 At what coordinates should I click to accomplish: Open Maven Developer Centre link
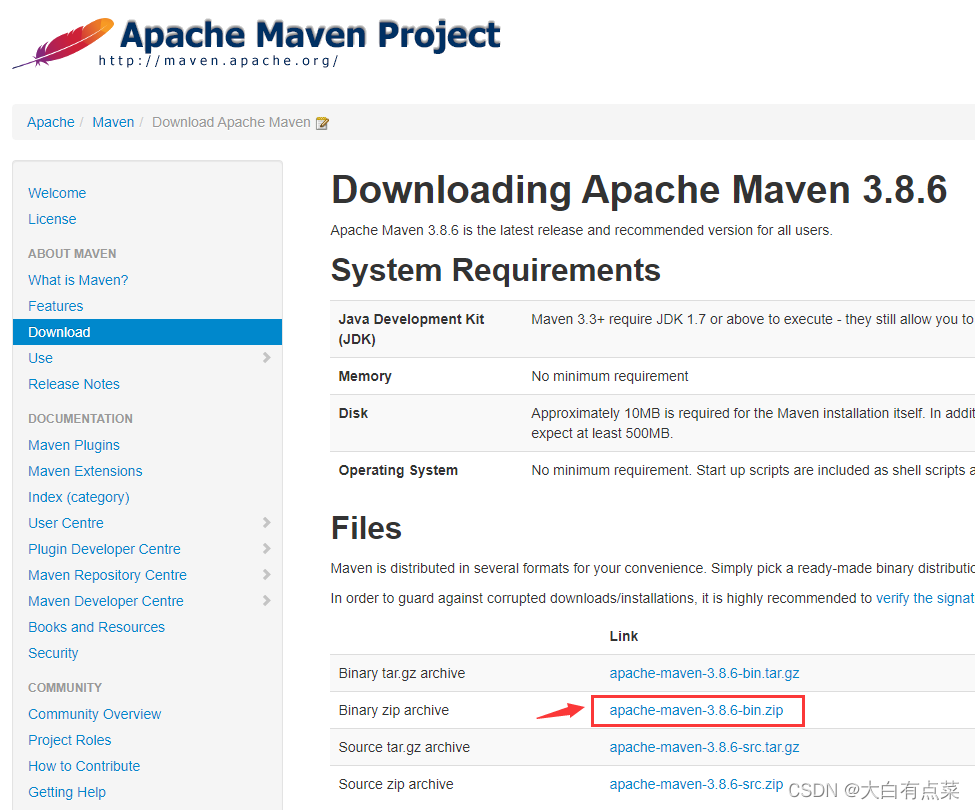pyautogui.click(x=106, y=601)
